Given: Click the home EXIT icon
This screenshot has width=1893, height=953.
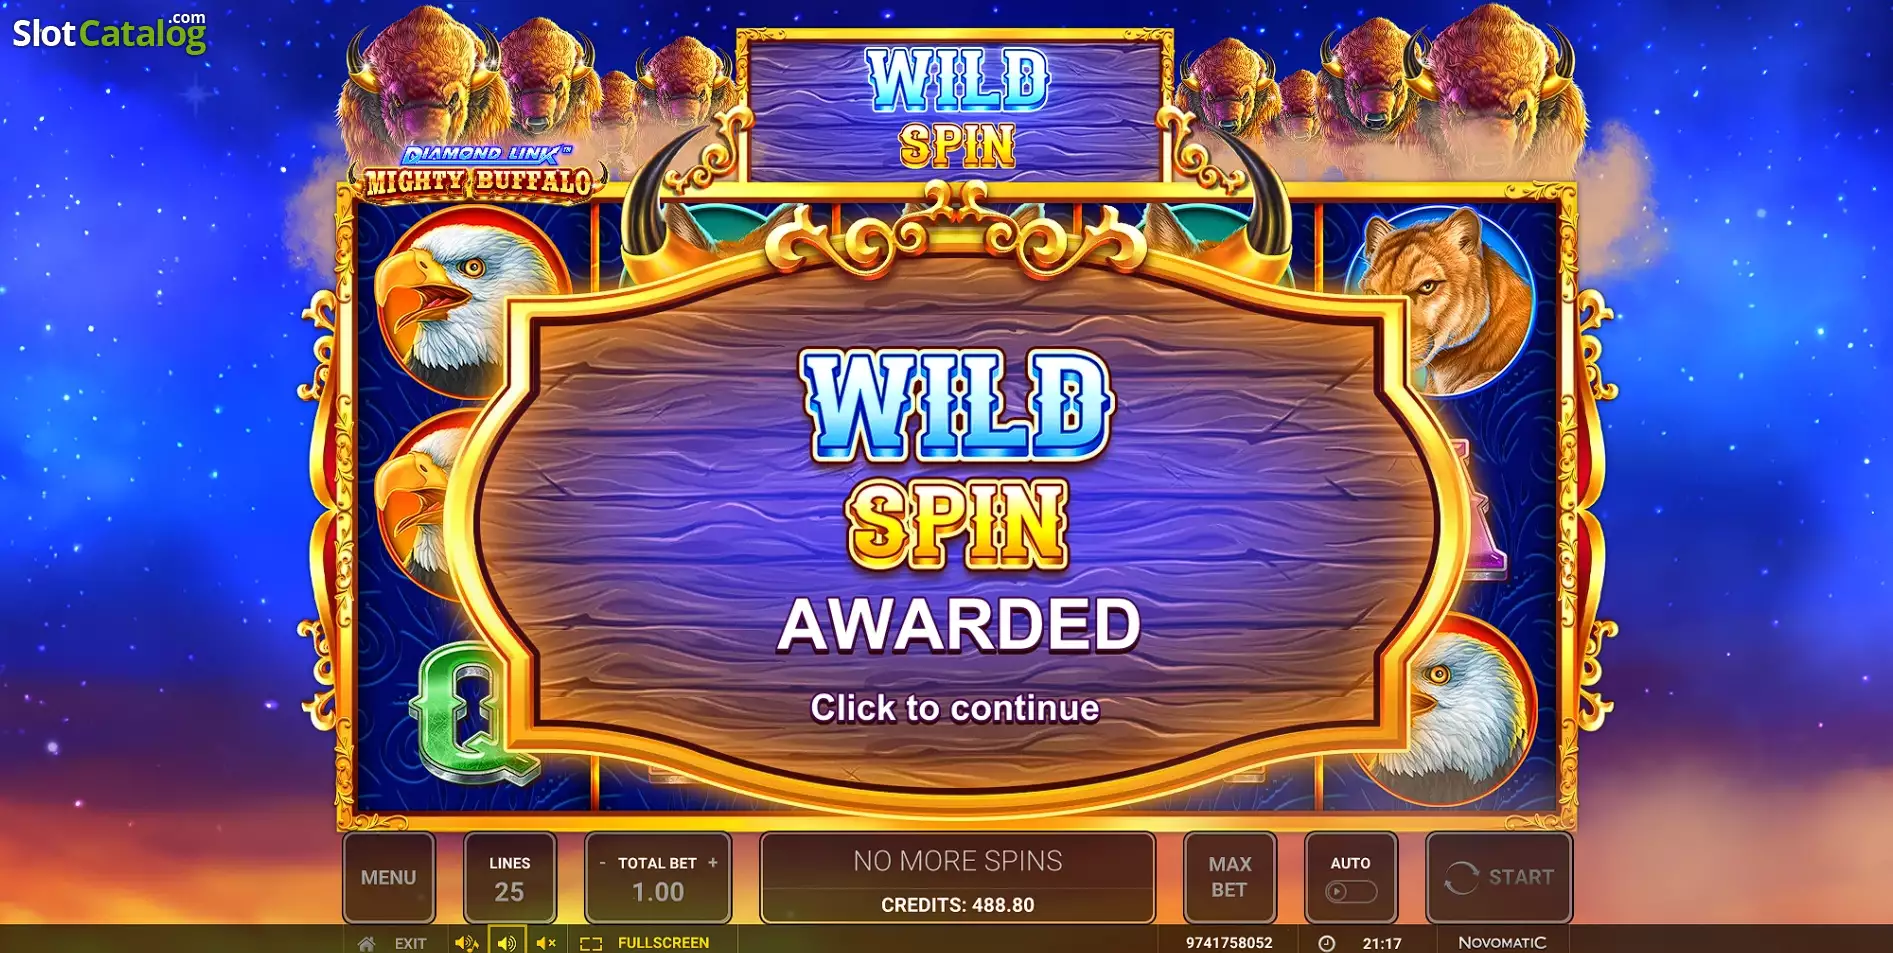Looking at the screenshot, I should click(367, 943).
